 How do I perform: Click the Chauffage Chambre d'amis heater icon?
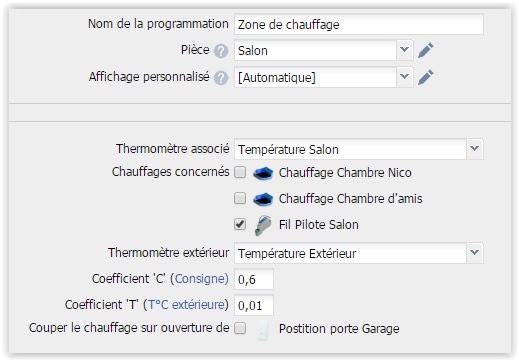point(263,199)
